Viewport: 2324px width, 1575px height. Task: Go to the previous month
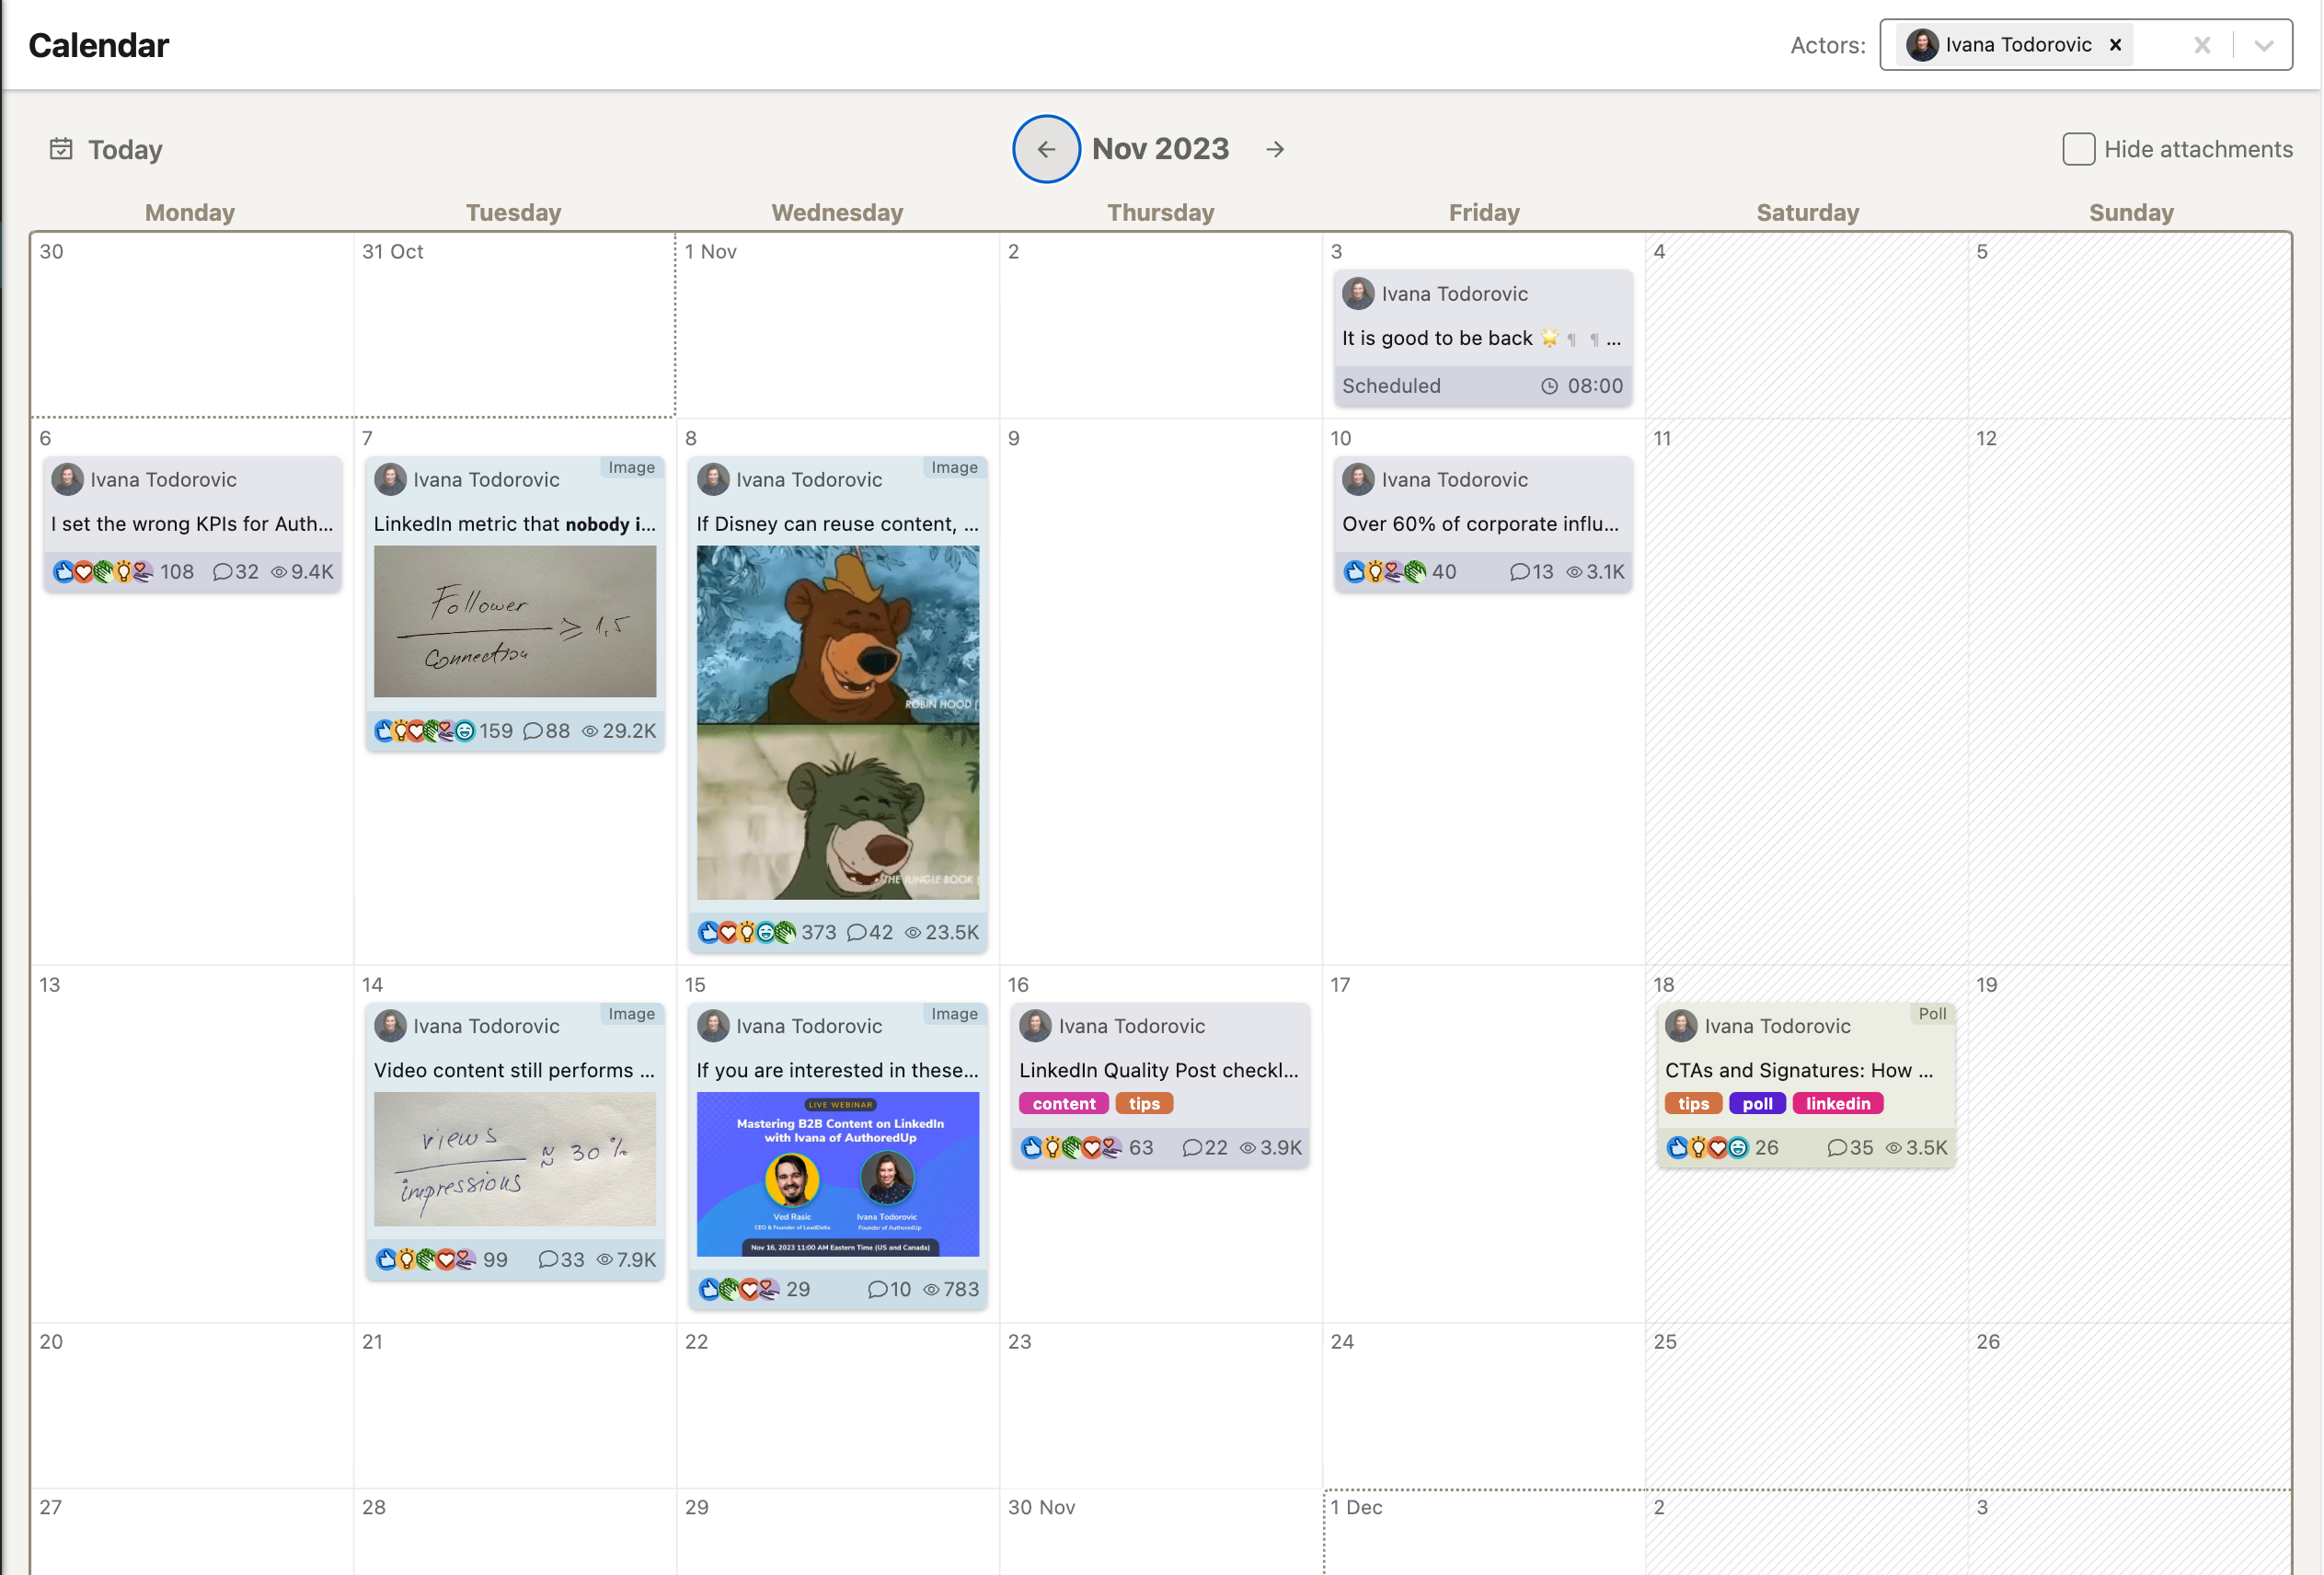[x=1046, y=149]
